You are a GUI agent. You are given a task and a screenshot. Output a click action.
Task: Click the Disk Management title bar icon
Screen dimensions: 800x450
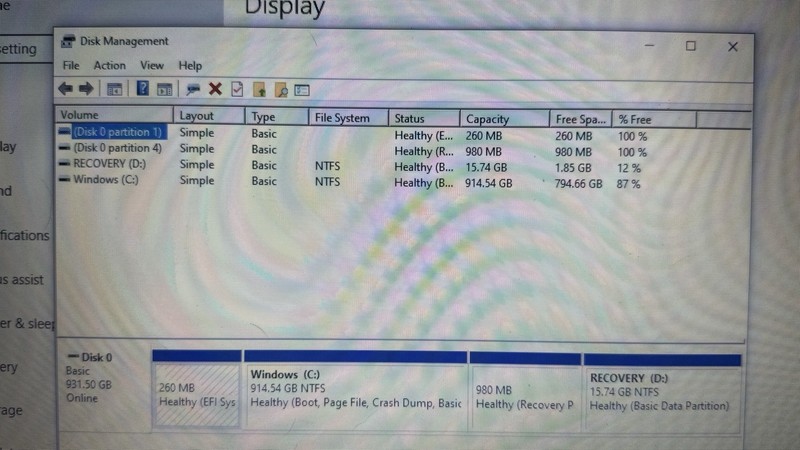[x=68, y=41]
